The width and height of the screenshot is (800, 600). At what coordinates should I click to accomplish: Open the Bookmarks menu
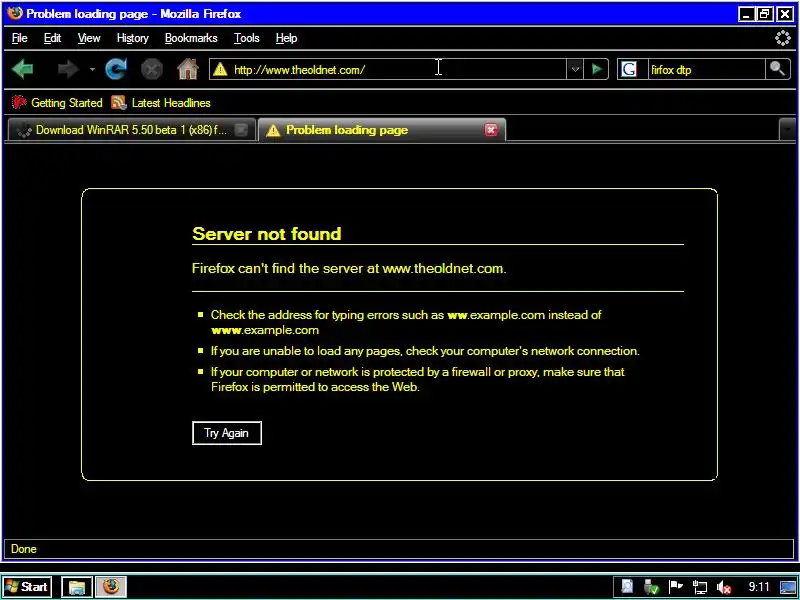tap(191, 38)
